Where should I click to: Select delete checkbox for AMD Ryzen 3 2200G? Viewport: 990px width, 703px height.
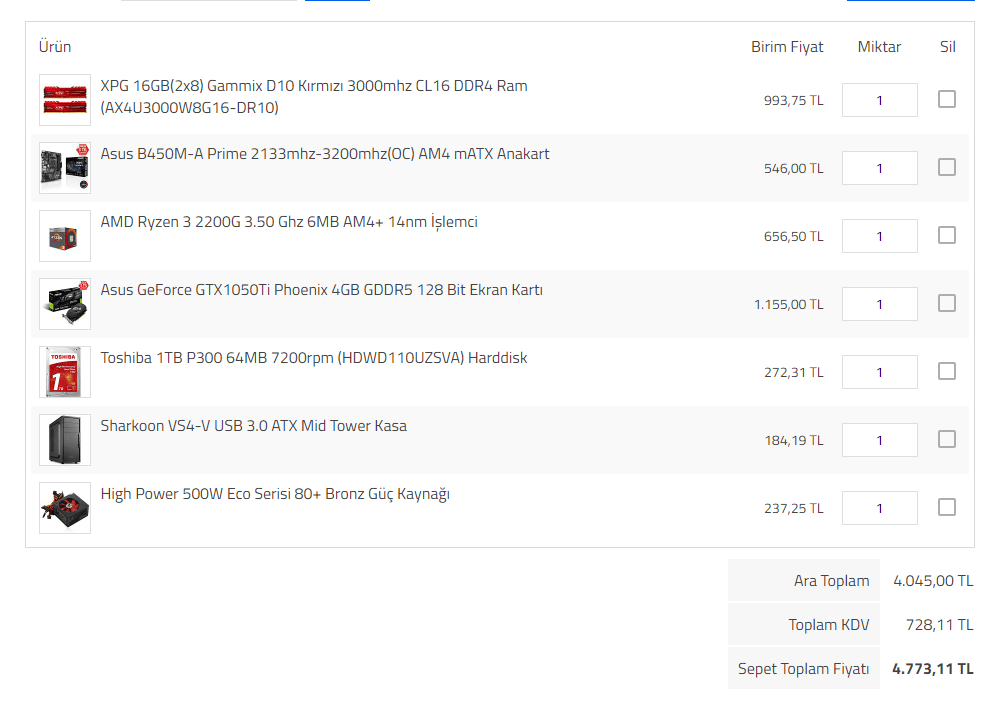[x=946, y=236]
